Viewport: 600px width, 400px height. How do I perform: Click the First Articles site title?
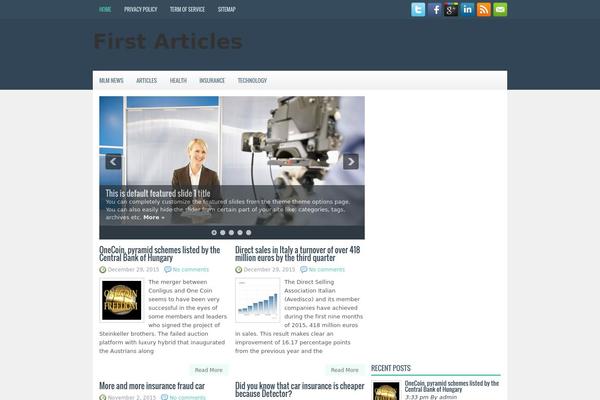(168, 41)
